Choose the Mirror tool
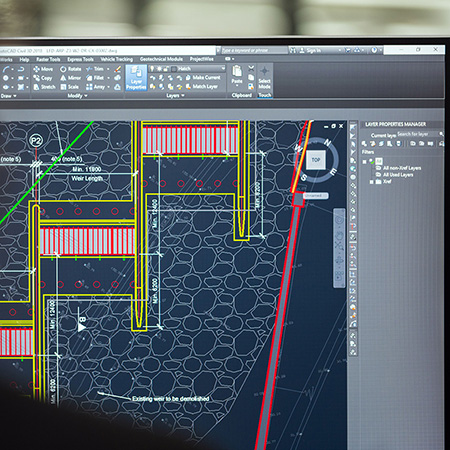This screenshot has height=450, width=450. click(x=70, y=78)
